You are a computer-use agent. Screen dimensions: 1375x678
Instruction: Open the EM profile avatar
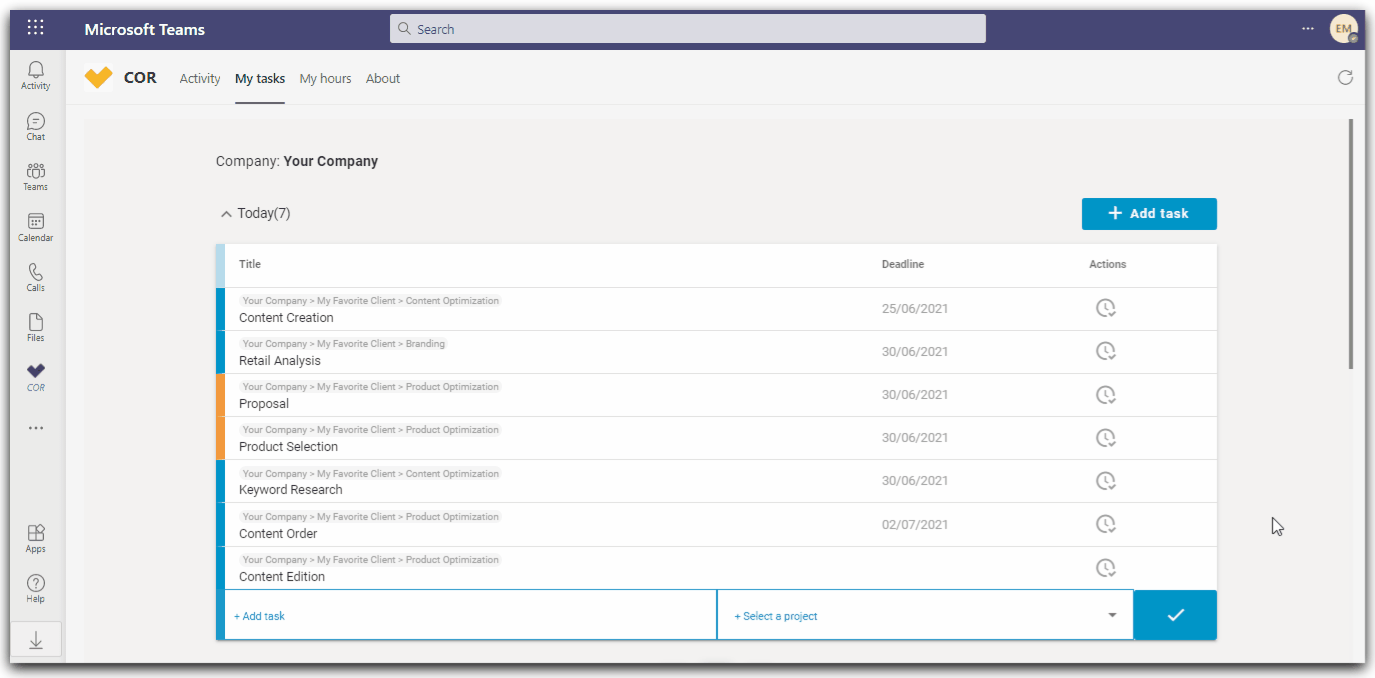click(1343, 29)
